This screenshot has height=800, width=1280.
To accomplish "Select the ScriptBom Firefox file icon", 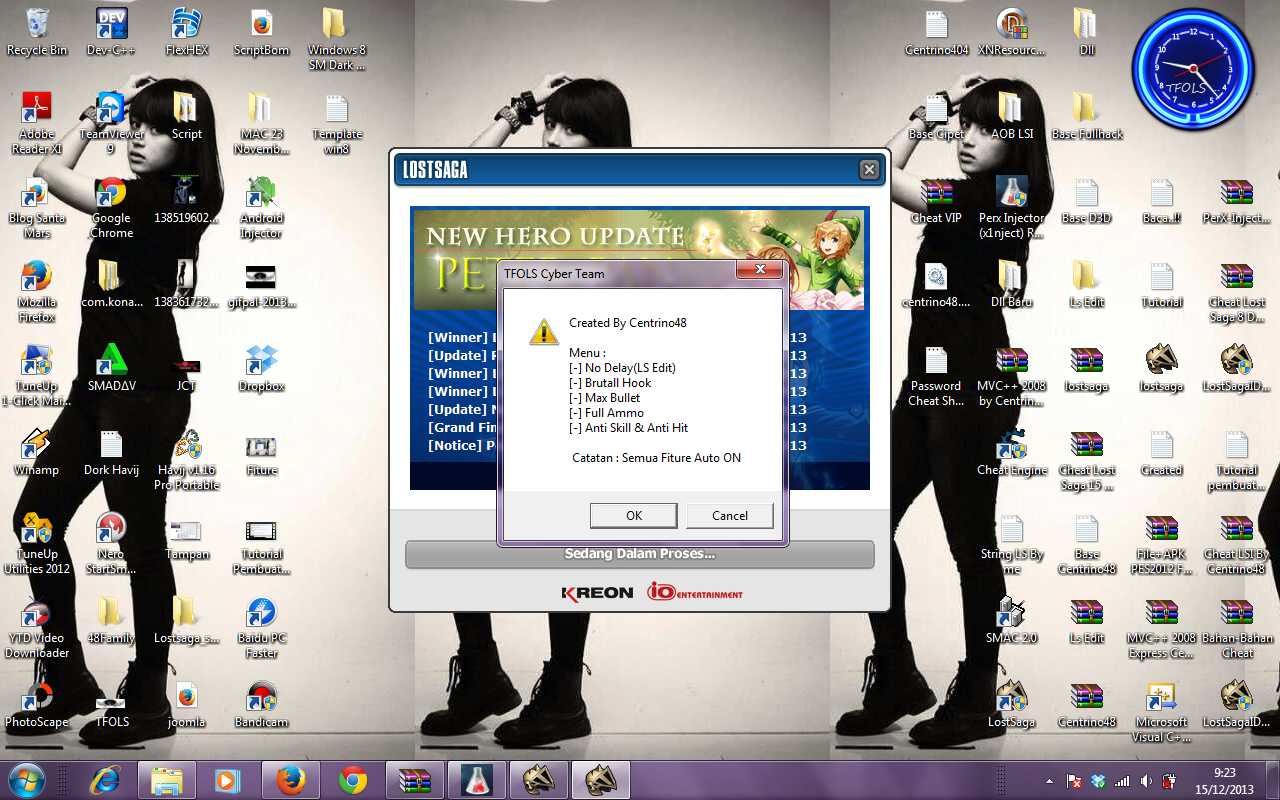I will 261,32.
